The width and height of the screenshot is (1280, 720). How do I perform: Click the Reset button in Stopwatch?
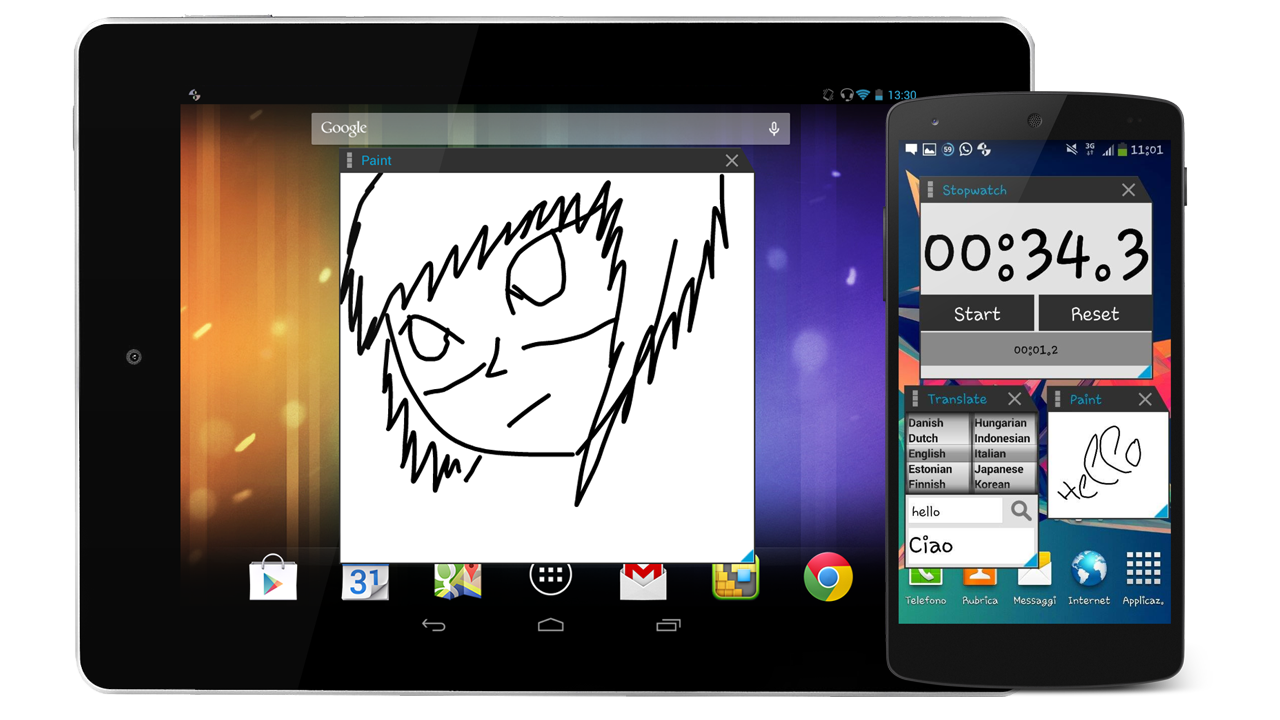(x=1095, y=314)
